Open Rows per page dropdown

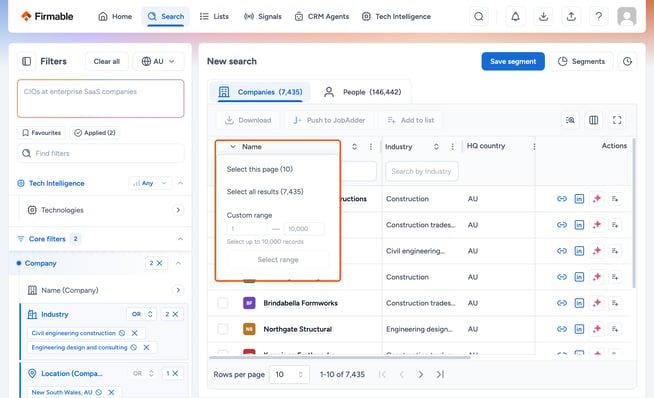pos(289,374)
